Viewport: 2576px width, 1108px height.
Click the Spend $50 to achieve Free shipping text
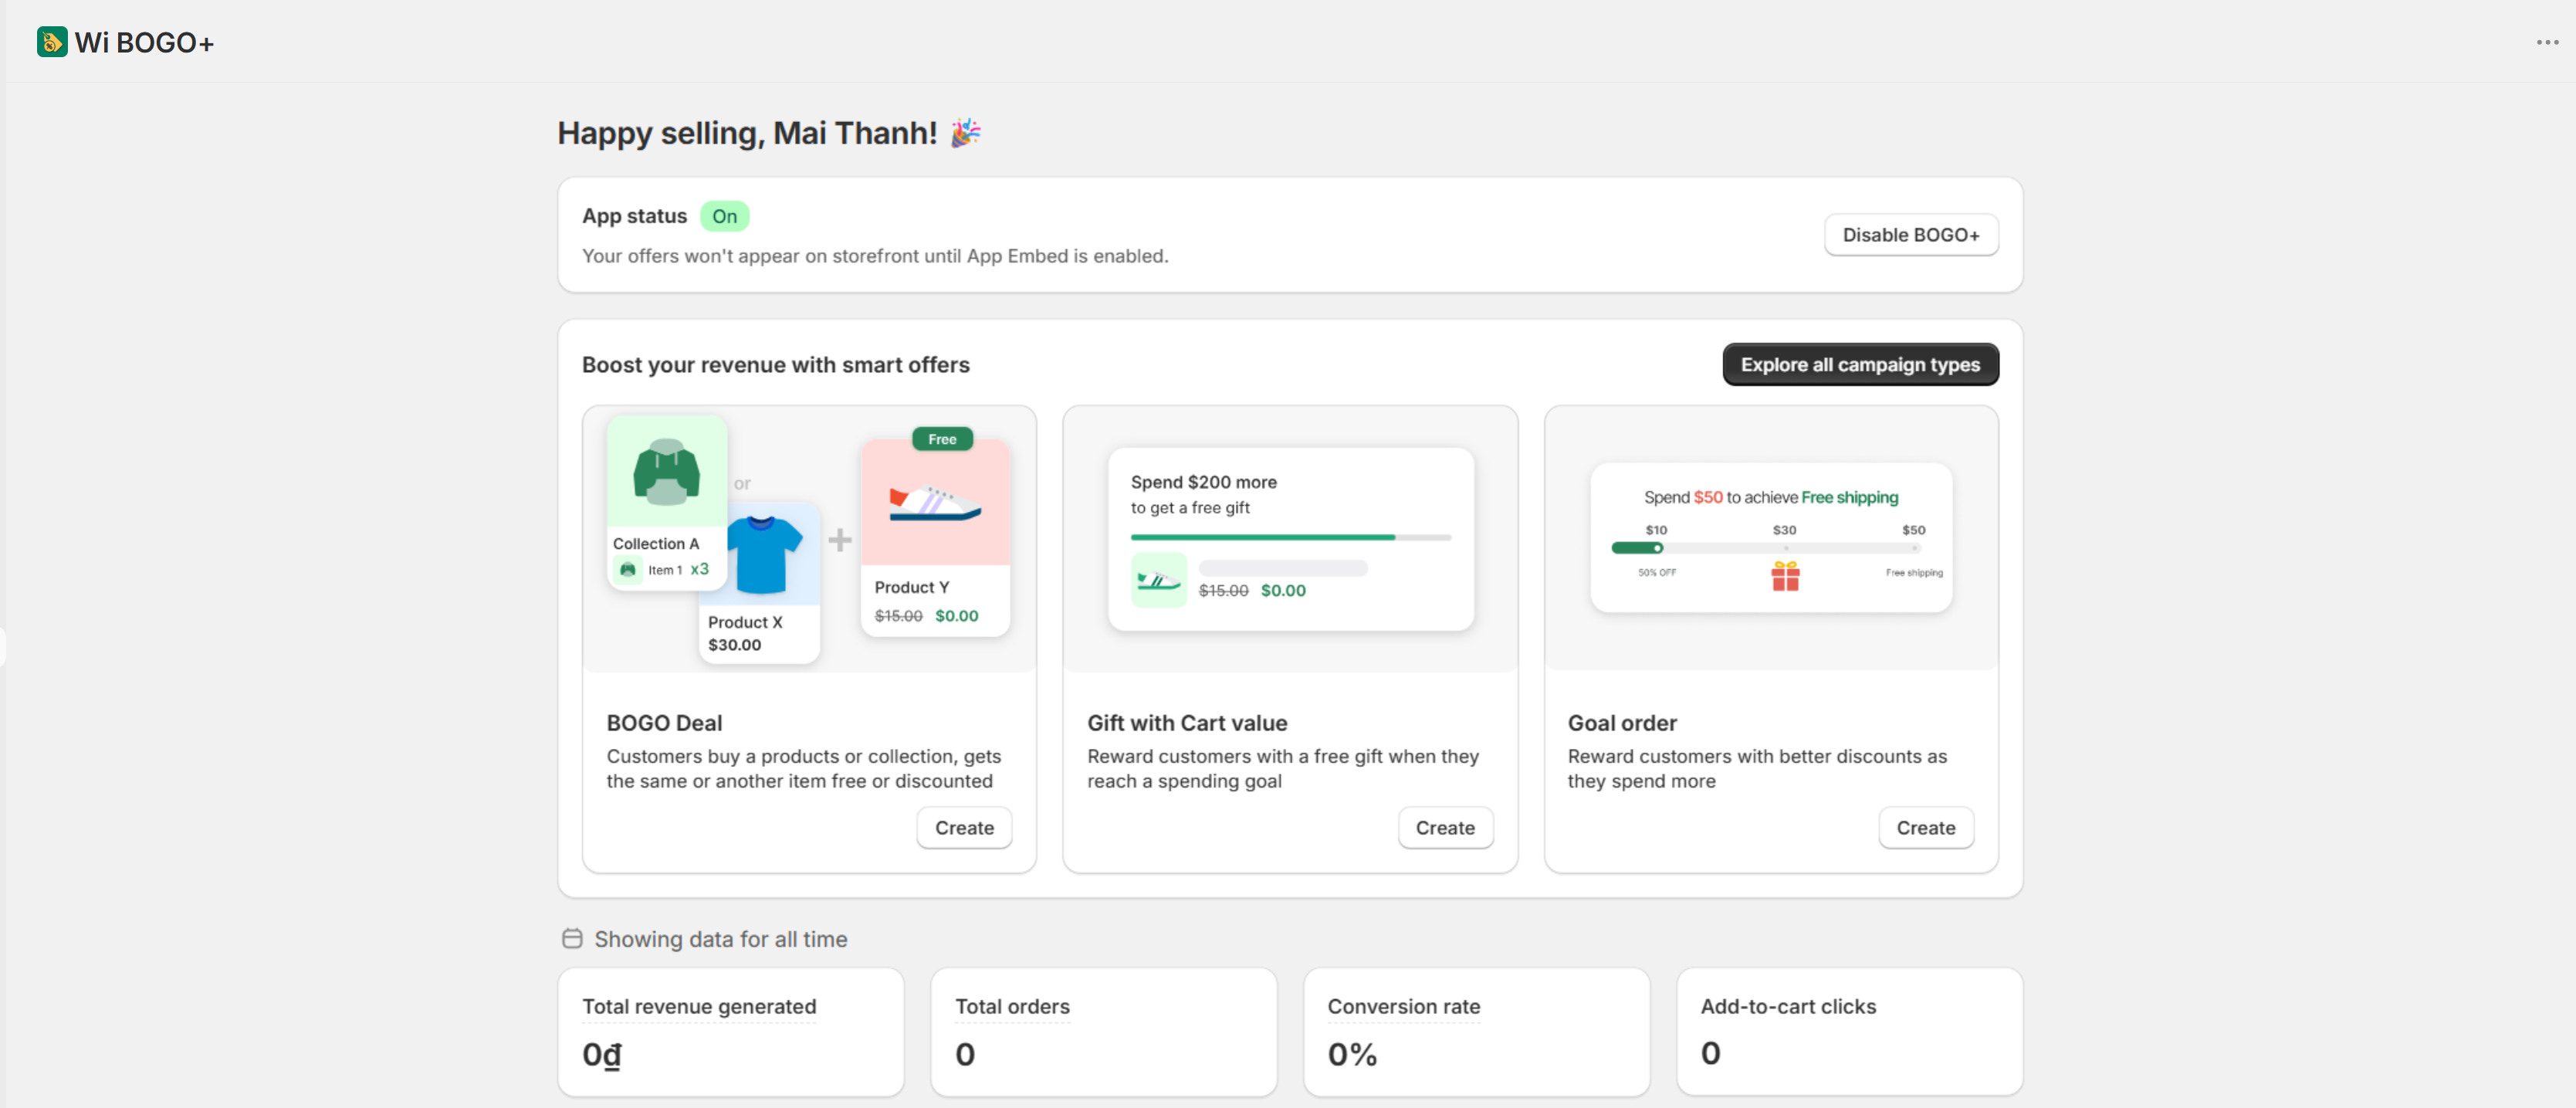click(x=1771, y=497)
